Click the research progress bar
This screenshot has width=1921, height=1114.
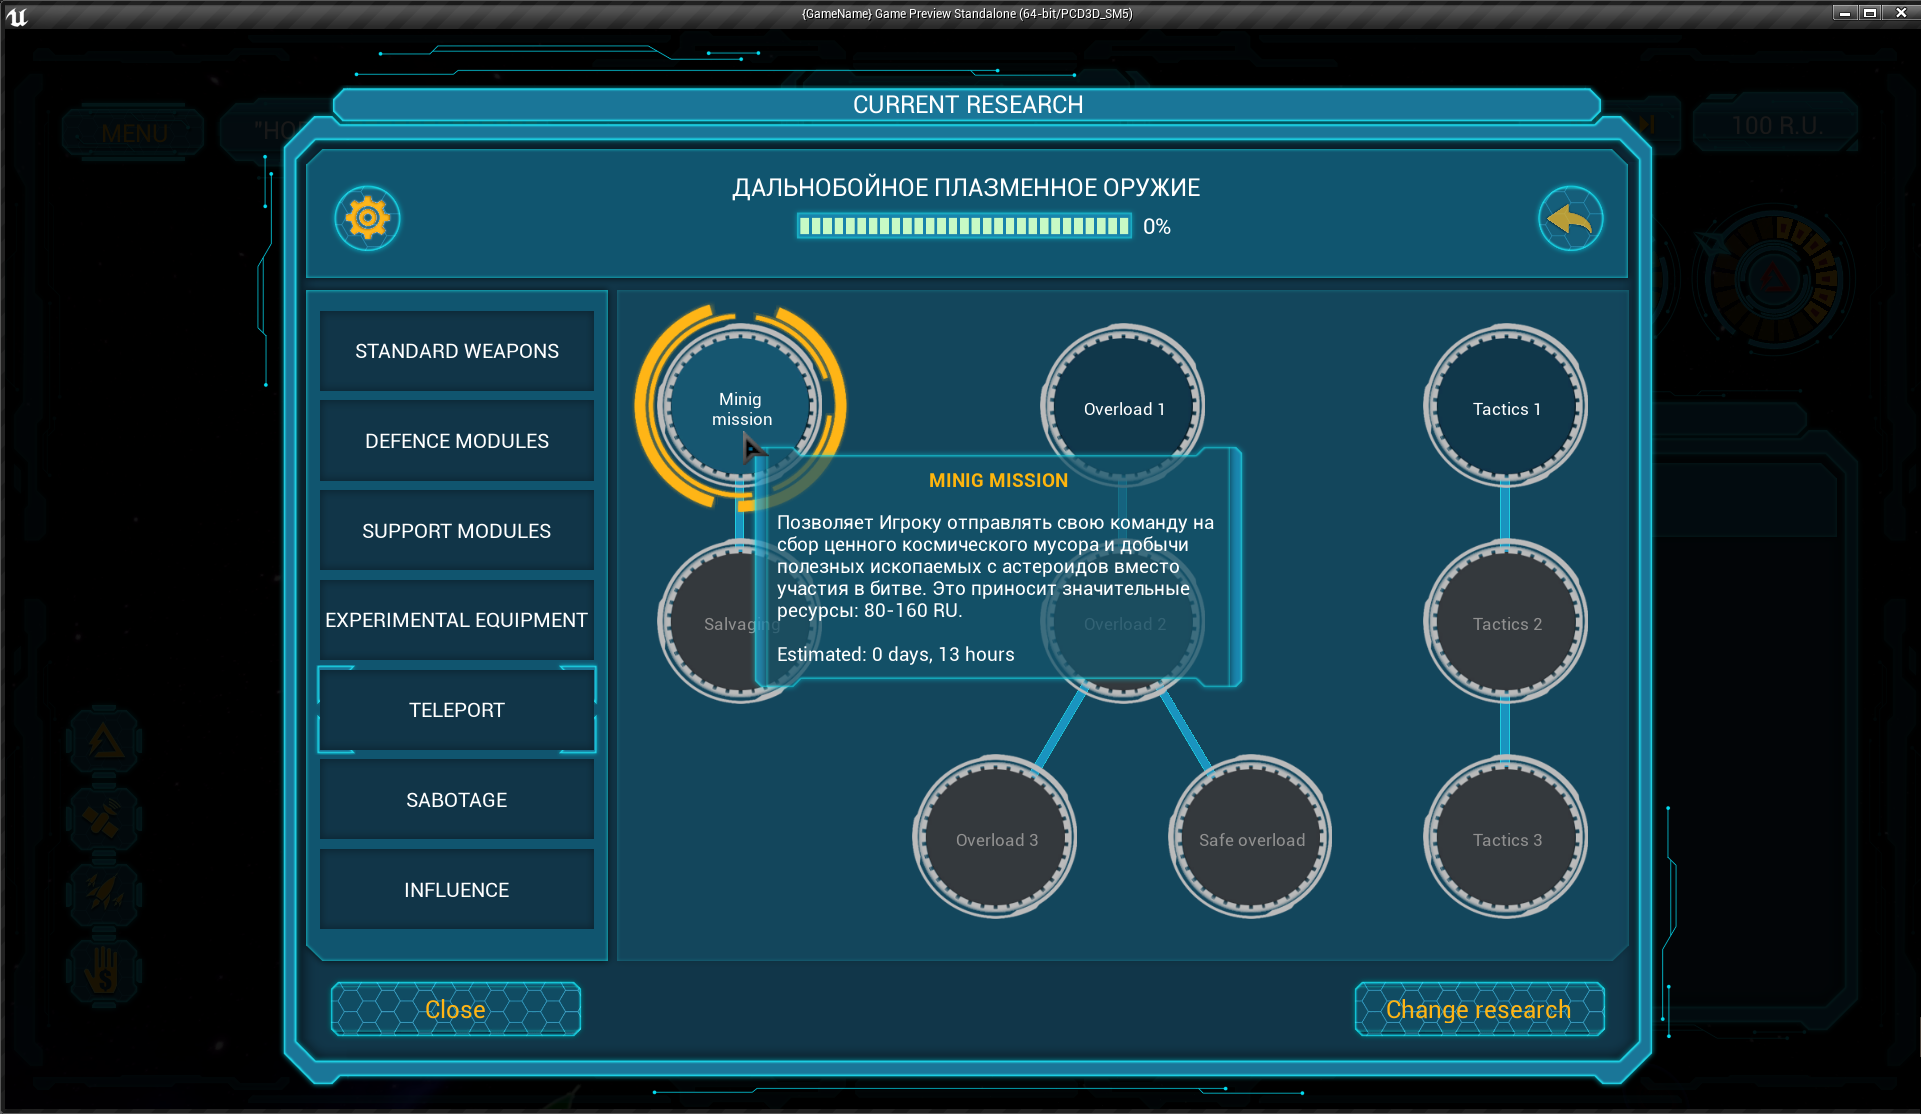click(964, 226)
